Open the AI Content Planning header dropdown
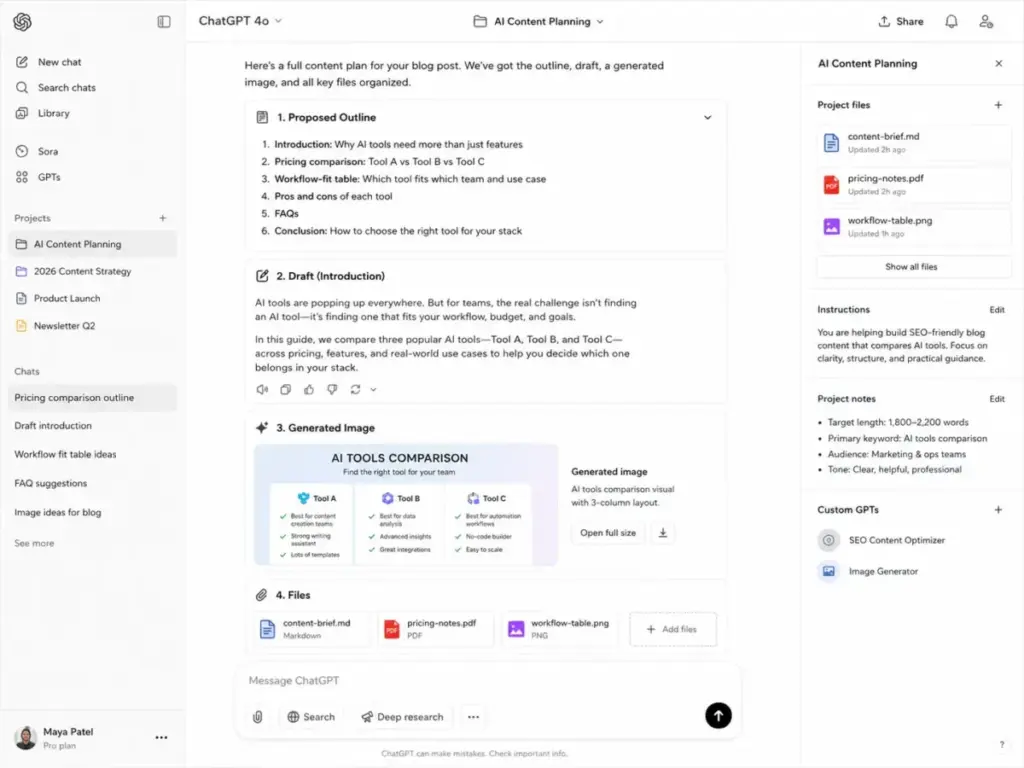The height and width of the screenshot is (768, 1024). 539,22
